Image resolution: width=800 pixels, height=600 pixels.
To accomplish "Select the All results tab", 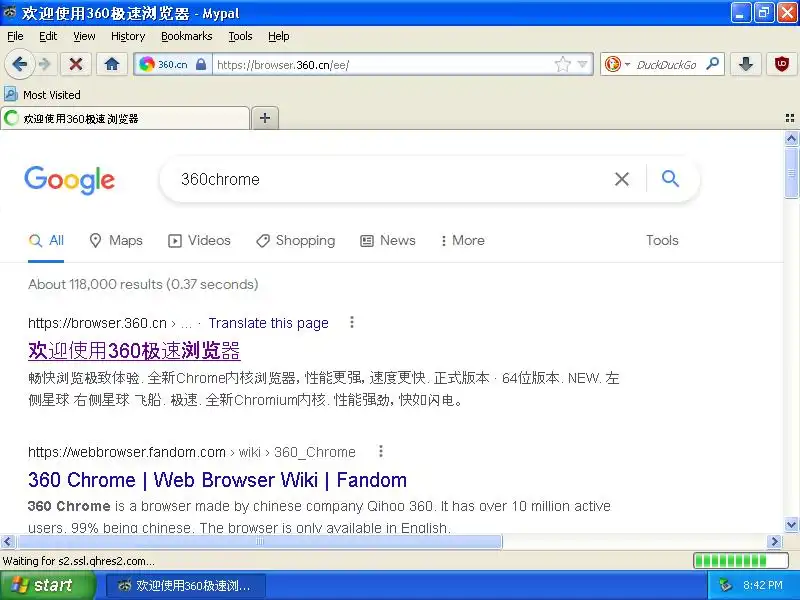I will 46,241.
